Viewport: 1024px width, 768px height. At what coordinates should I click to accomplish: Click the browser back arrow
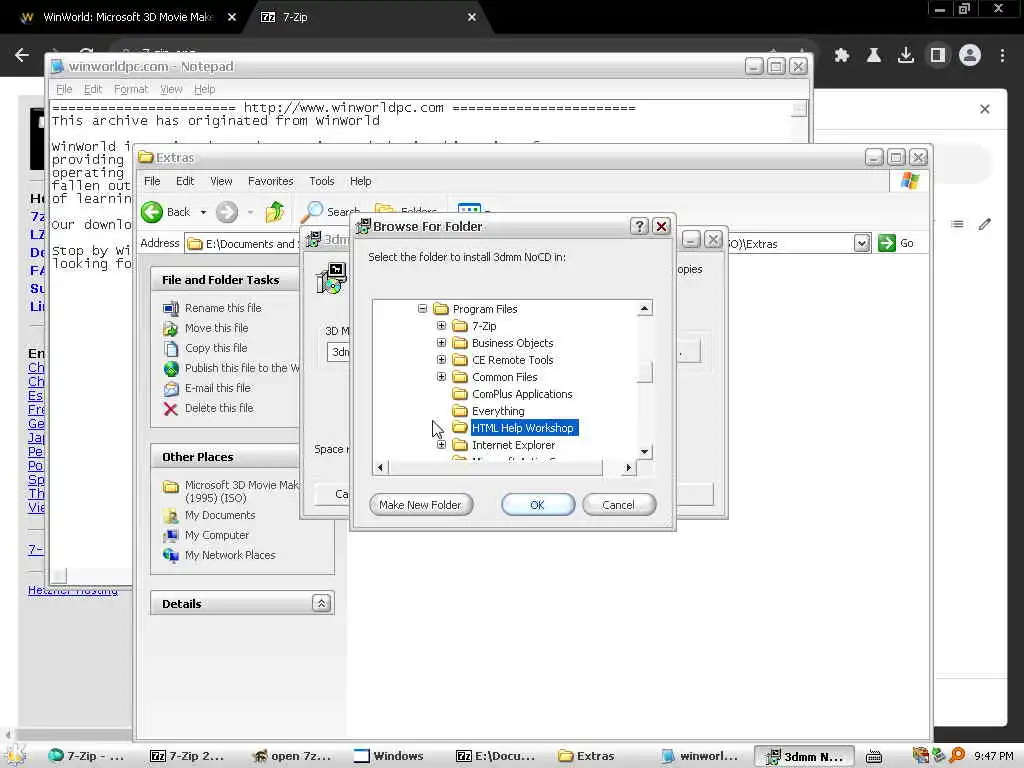coord(22,56)
